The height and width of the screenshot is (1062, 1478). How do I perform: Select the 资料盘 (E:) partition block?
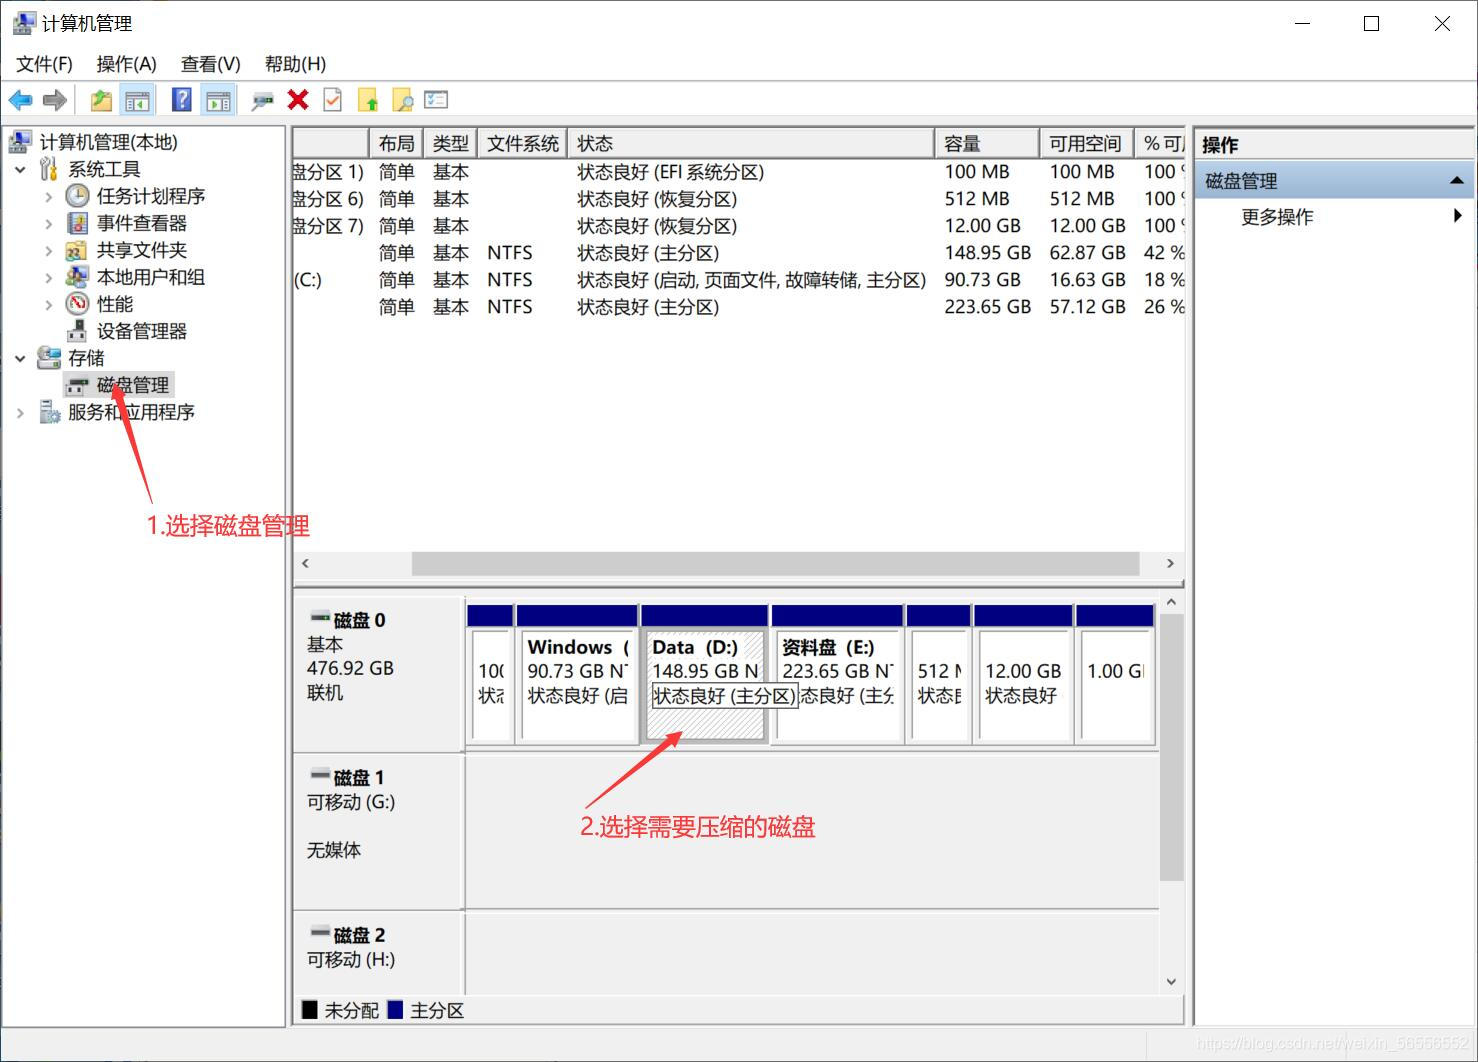click(838, 685)
